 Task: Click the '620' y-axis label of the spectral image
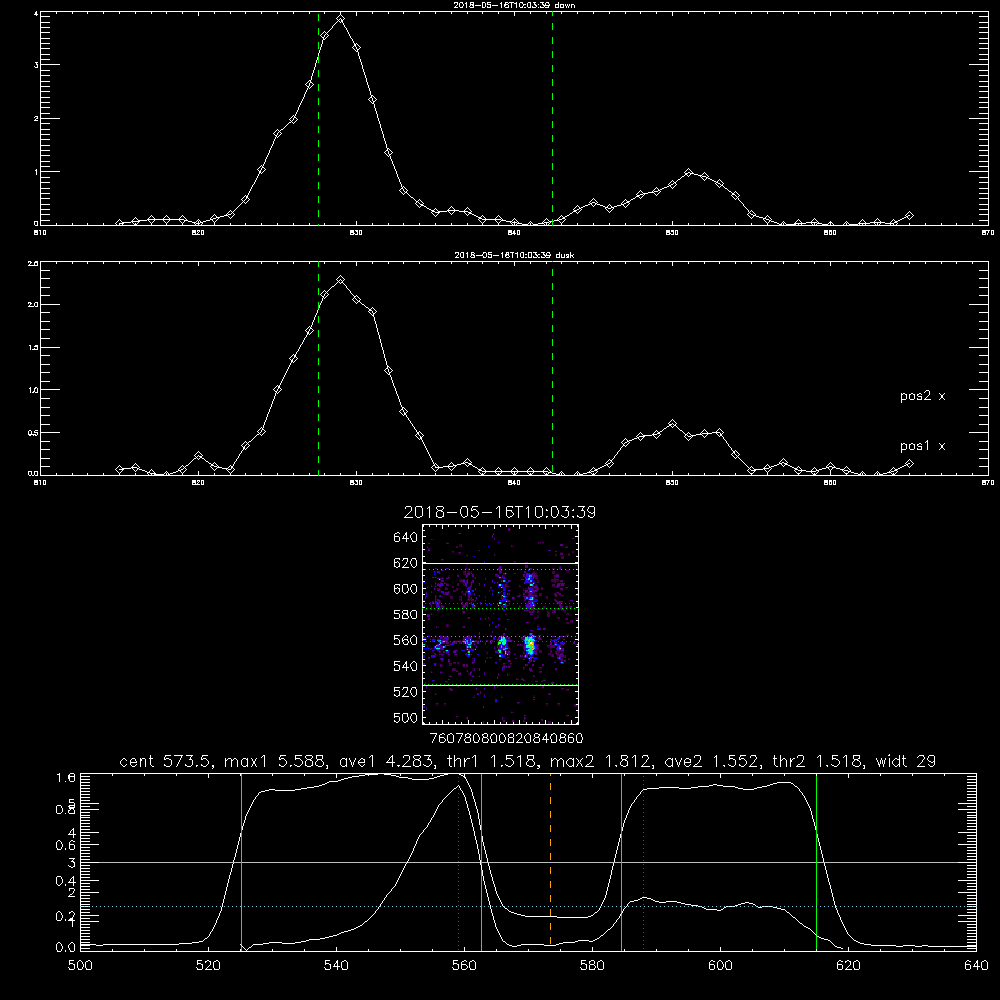406,563
